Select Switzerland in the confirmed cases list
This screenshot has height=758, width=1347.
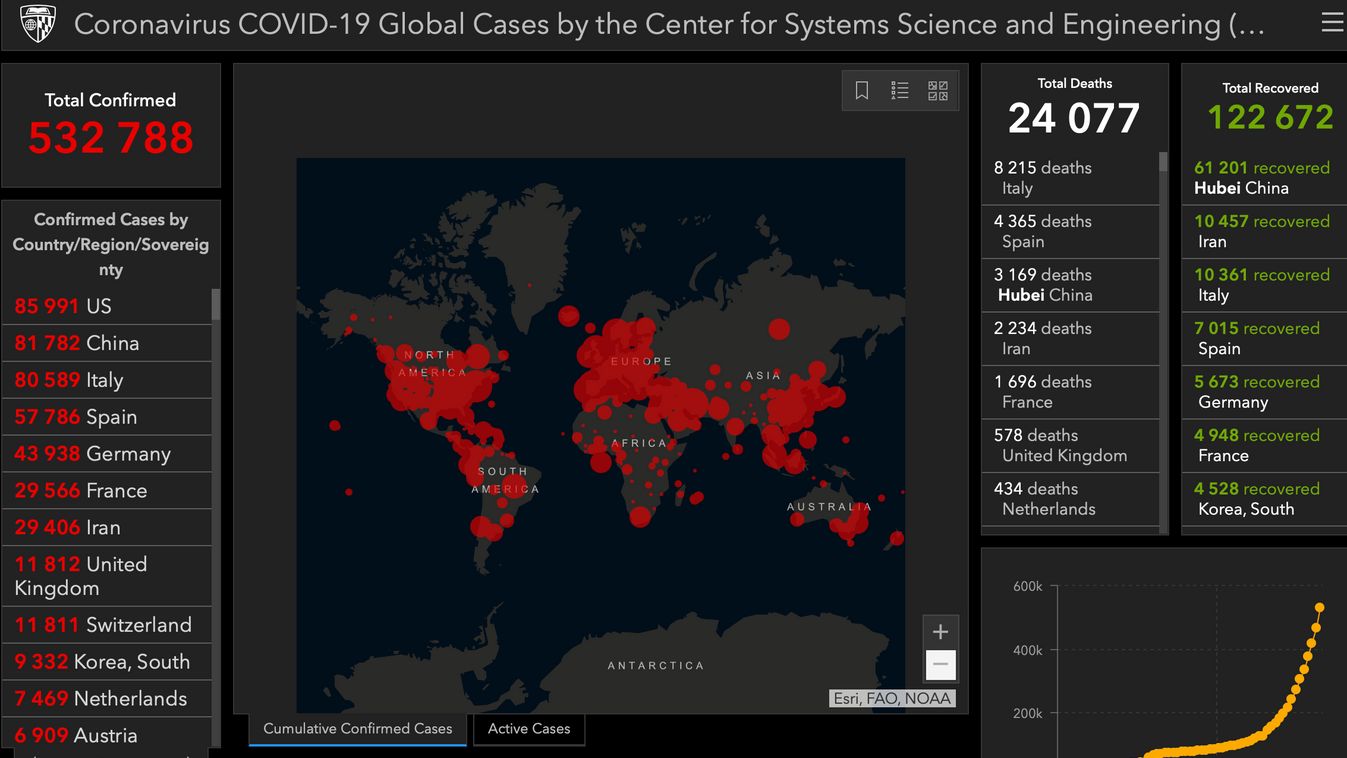pos(107,625)
